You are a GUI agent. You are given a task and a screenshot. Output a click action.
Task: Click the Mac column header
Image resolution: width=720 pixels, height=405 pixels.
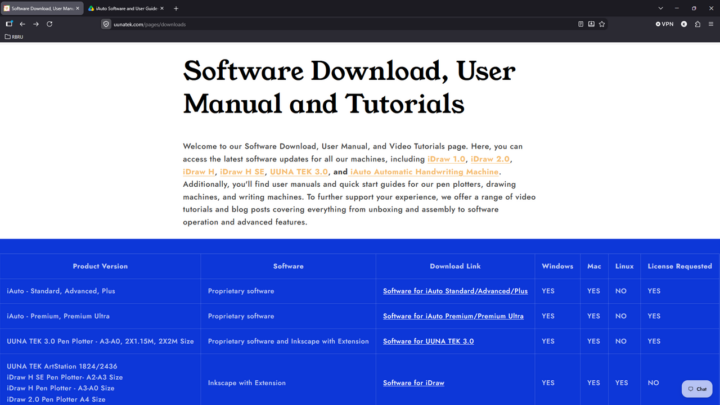pyautogui.click(x=594, y=266)
